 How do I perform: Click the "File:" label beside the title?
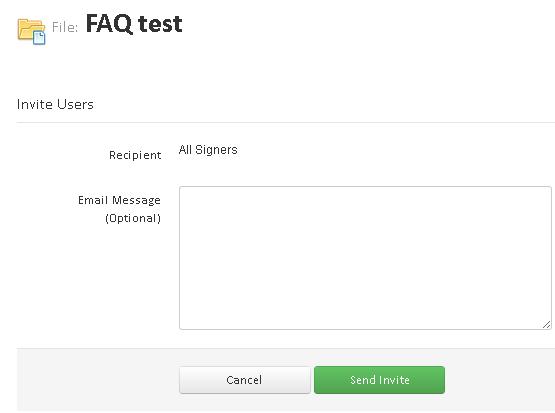point(65,27)
